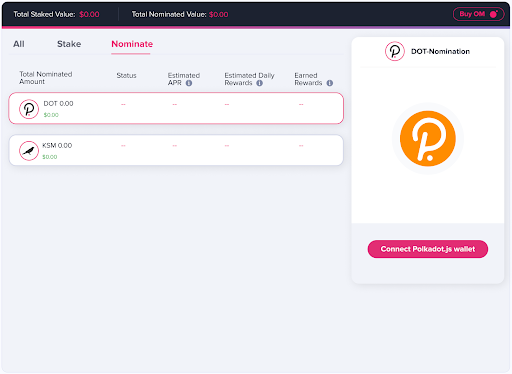Click the DOT-Nomination panel title
This screenshot has width=512, height=374.
pyautogui.click(x=440, y=51)
